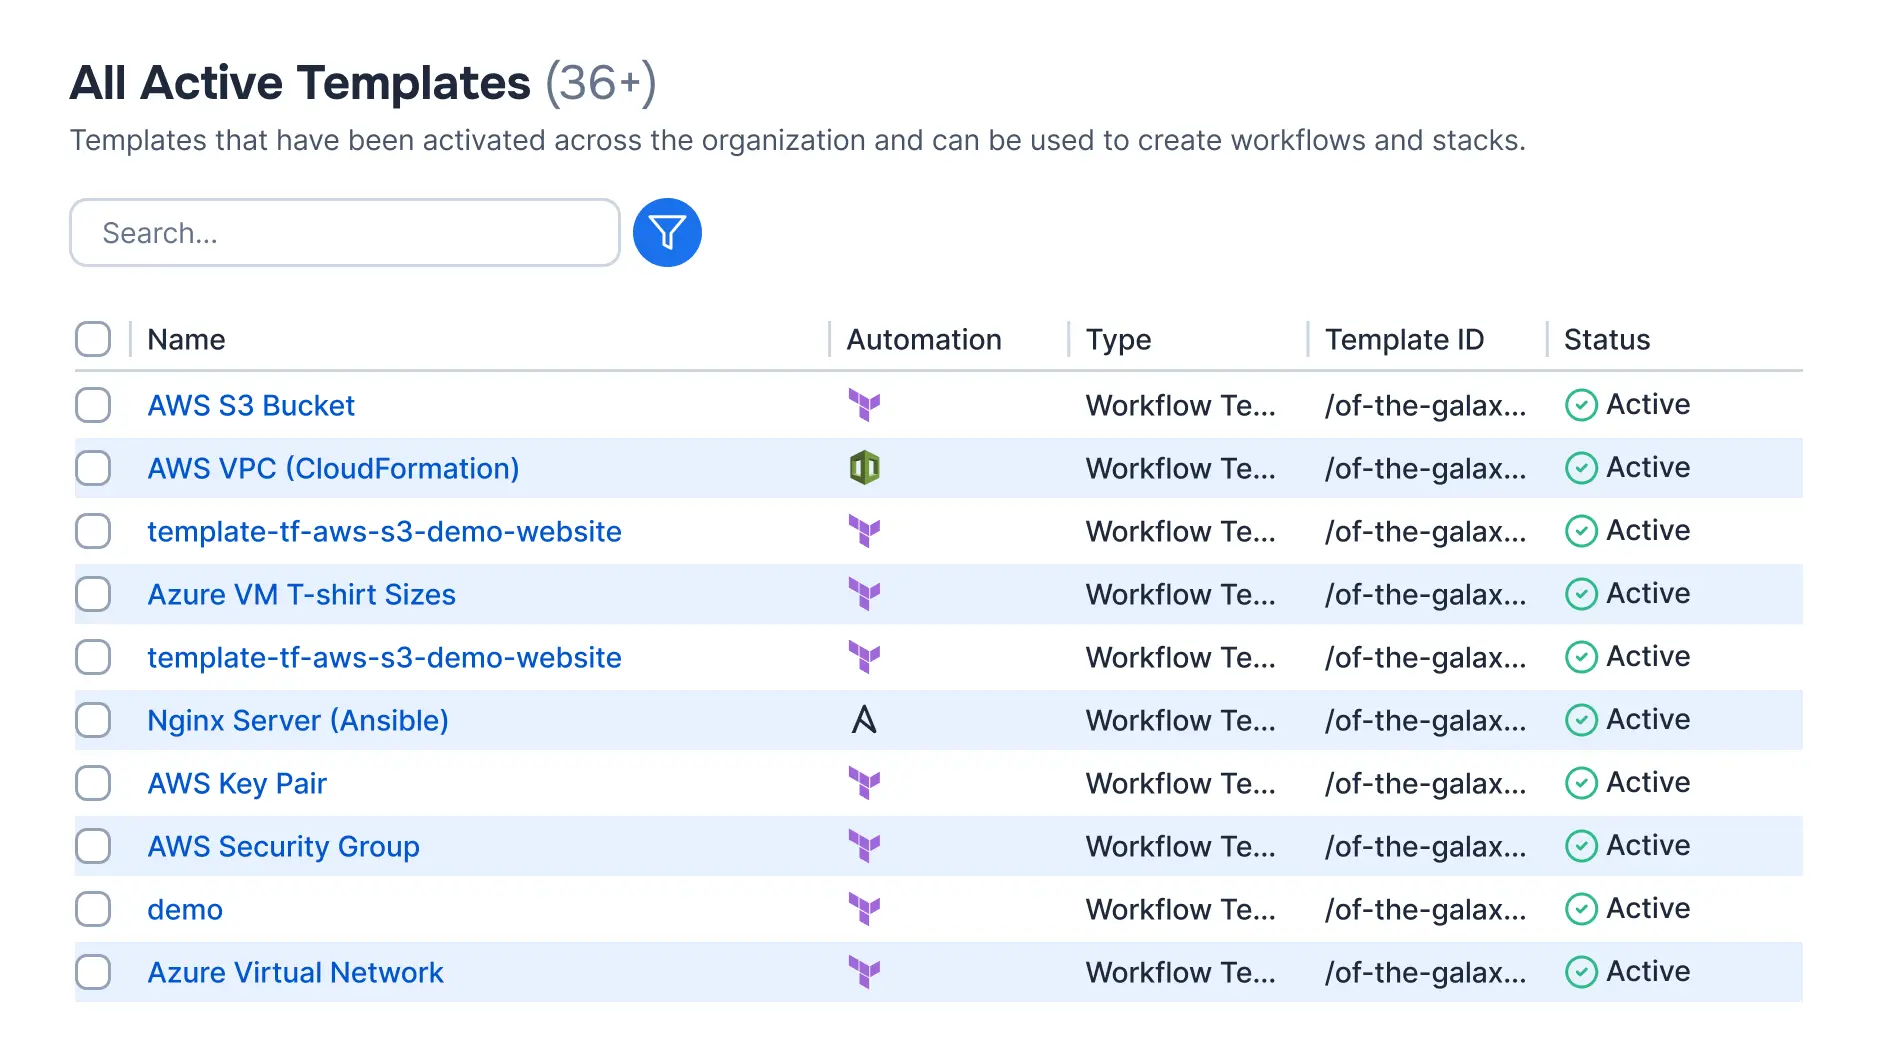
Task: Click Template ID cell in AWS S3 Bucket row
Action: [1426, 405]
